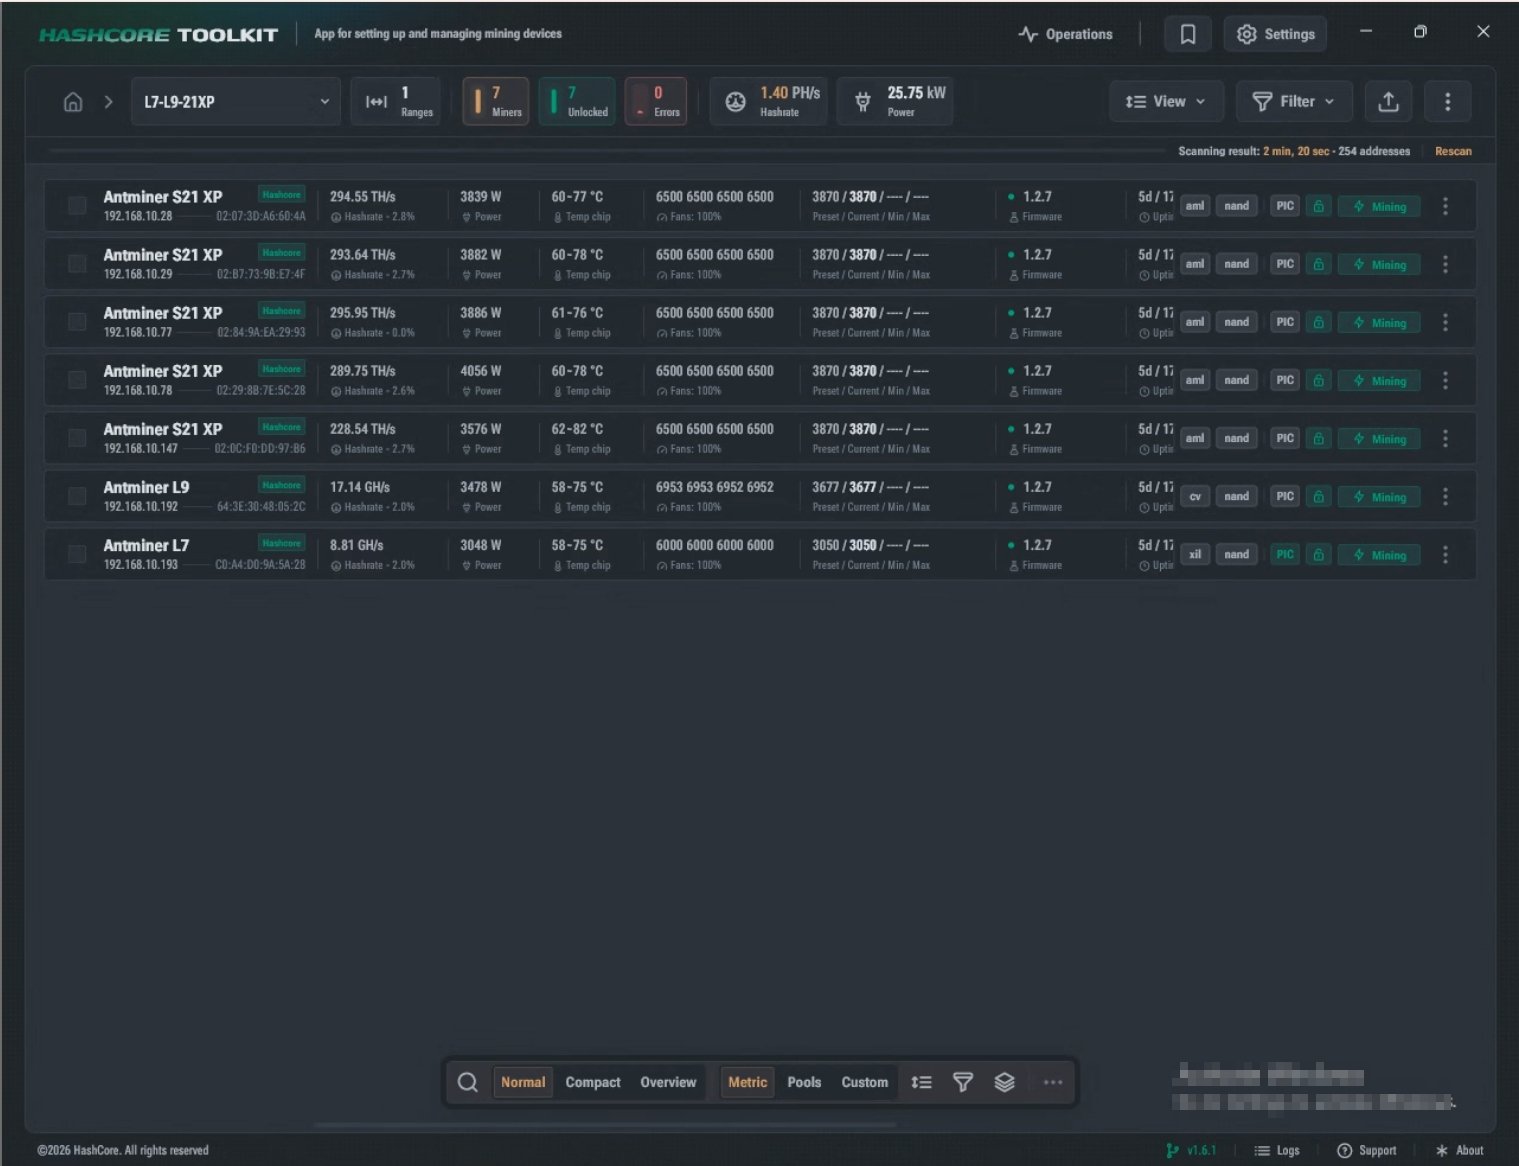Select checkbox for miner 192.168.10.28

tap(76, 206)
